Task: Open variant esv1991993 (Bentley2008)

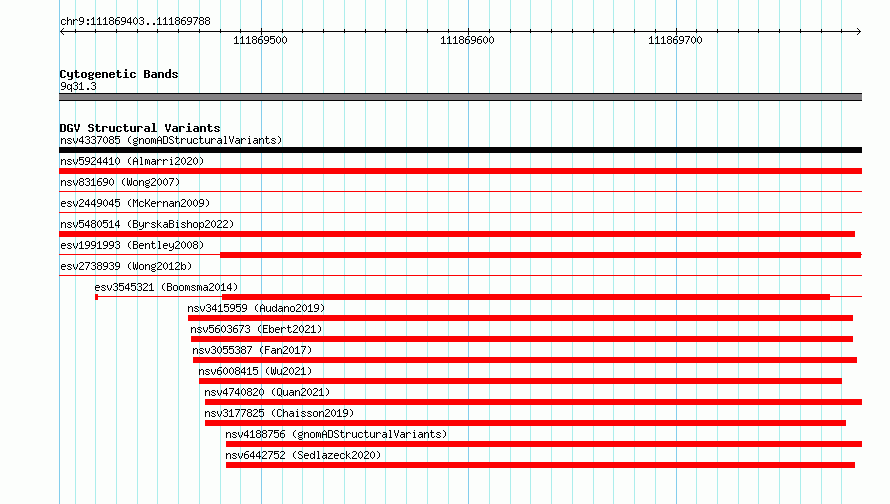Action: [x=132, y=245]
